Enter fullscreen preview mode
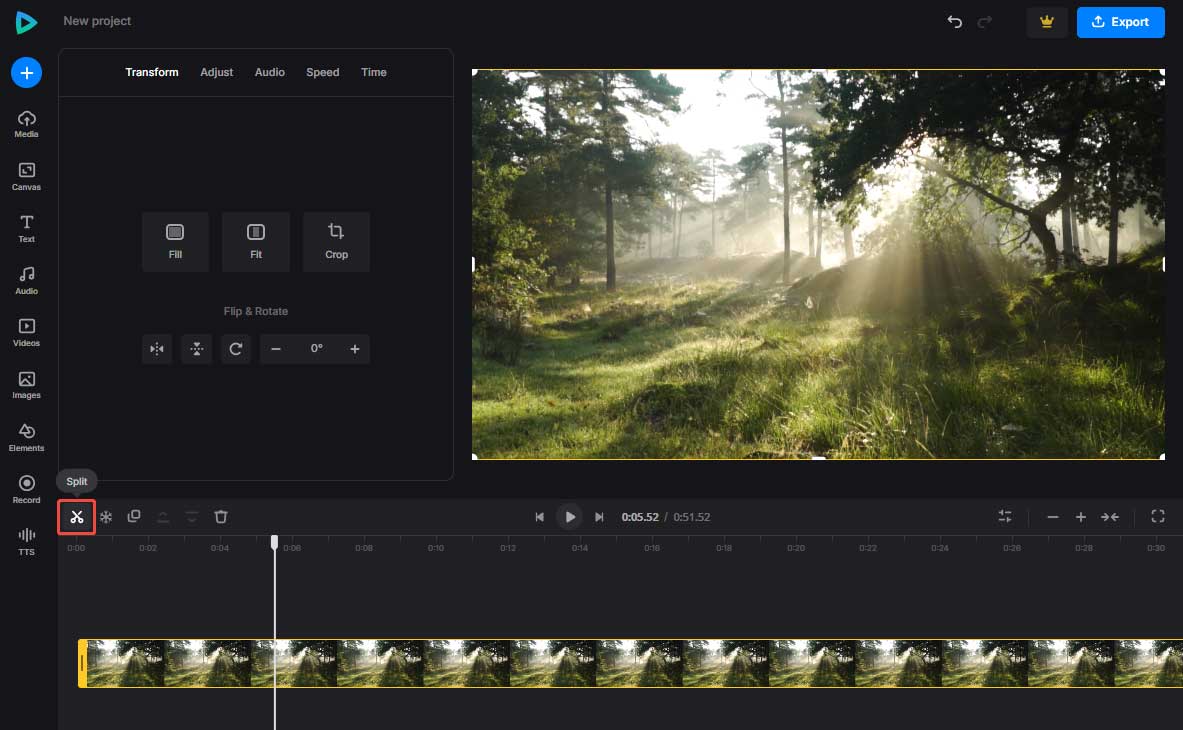The image size is (1183, 730). (1158, 517)
